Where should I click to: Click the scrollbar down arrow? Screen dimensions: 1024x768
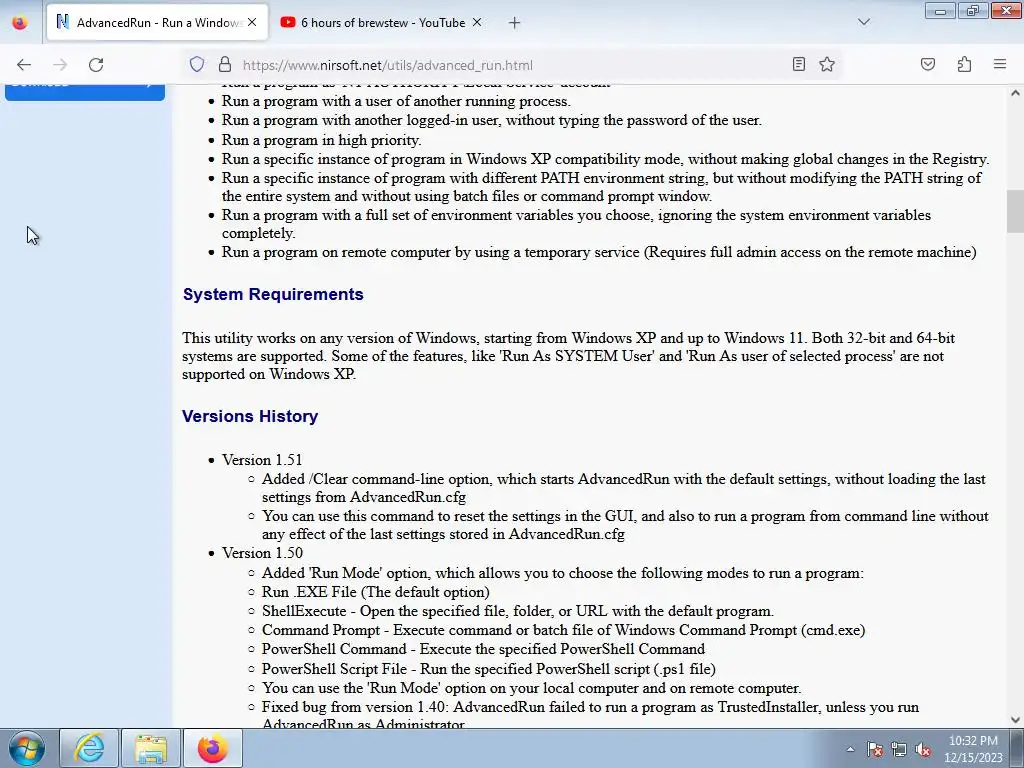[1015, 720]
